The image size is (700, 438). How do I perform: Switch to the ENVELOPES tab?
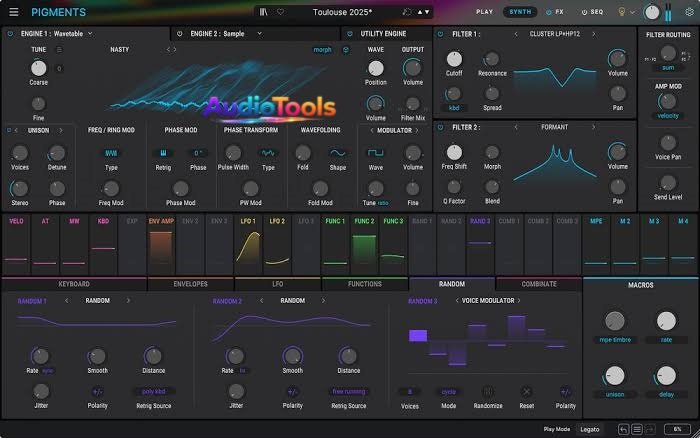point(190,284)
